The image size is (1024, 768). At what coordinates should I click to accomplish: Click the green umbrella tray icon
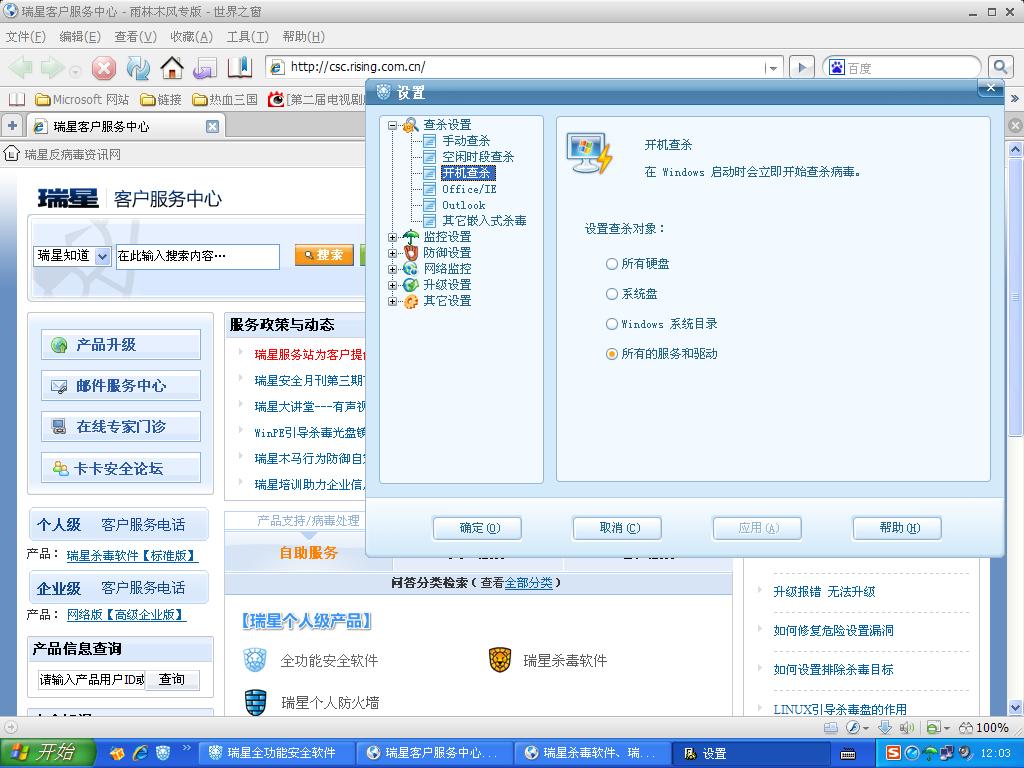pos(929,753)
